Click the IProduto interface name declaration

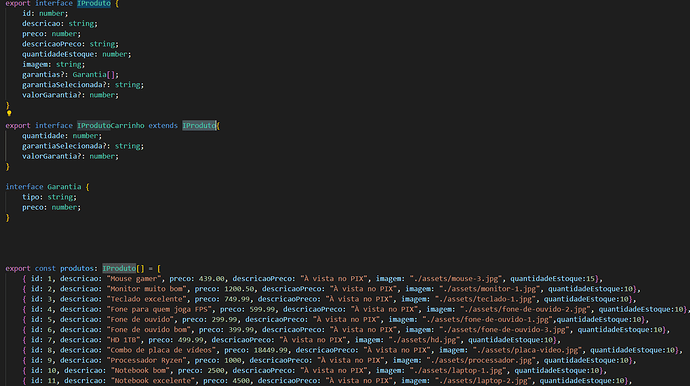tap(94, 4)
